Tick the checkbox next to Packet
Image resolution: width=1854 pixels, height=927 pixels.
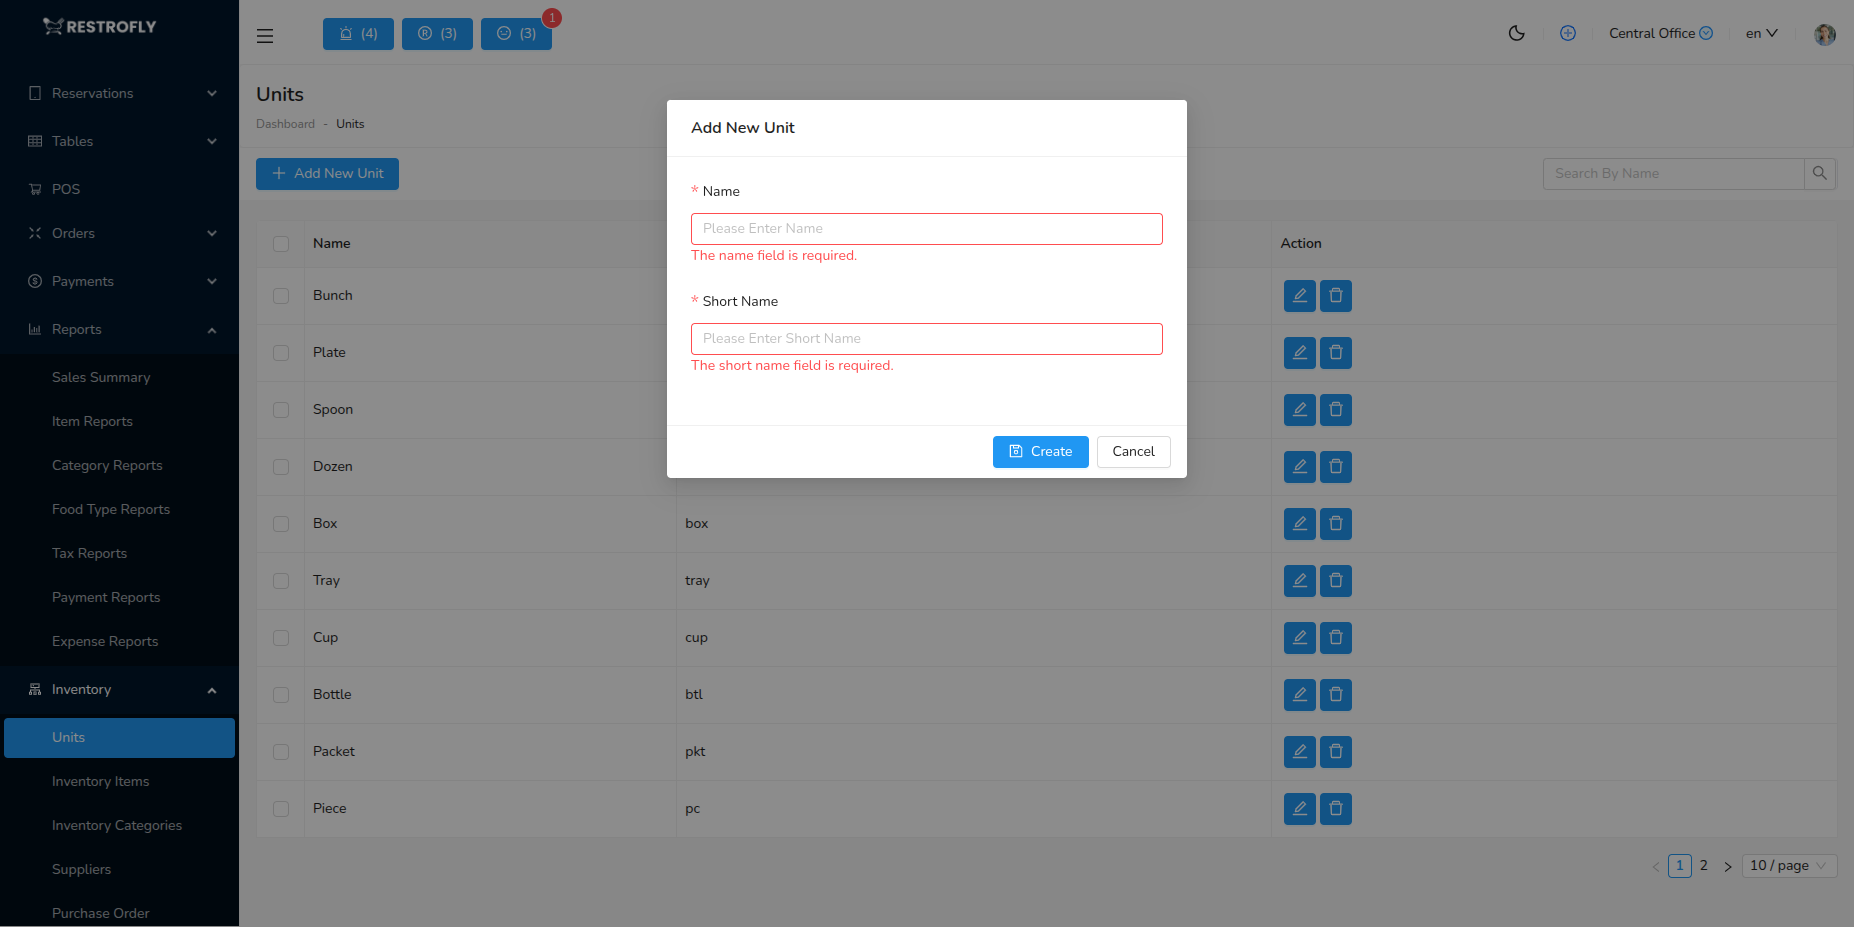[281, 752]
